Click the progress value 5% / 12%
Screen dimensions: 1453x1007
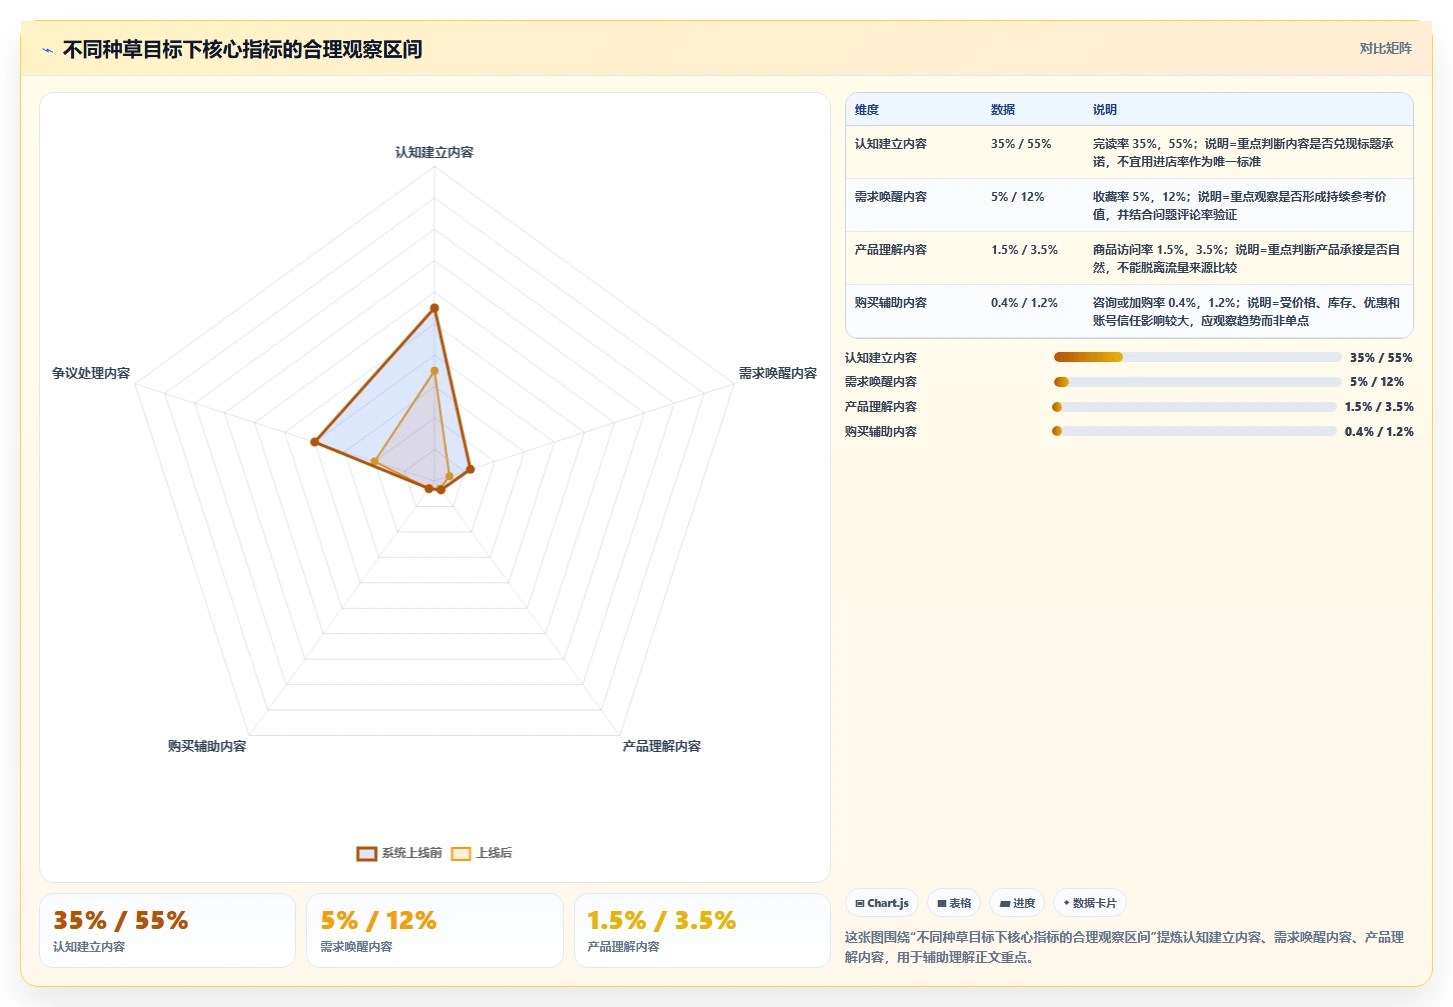click(x=1377, y=382)
